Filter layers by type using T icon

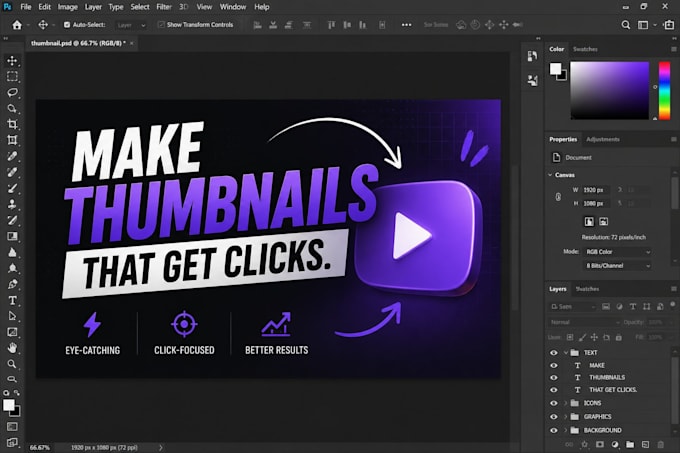633,306
